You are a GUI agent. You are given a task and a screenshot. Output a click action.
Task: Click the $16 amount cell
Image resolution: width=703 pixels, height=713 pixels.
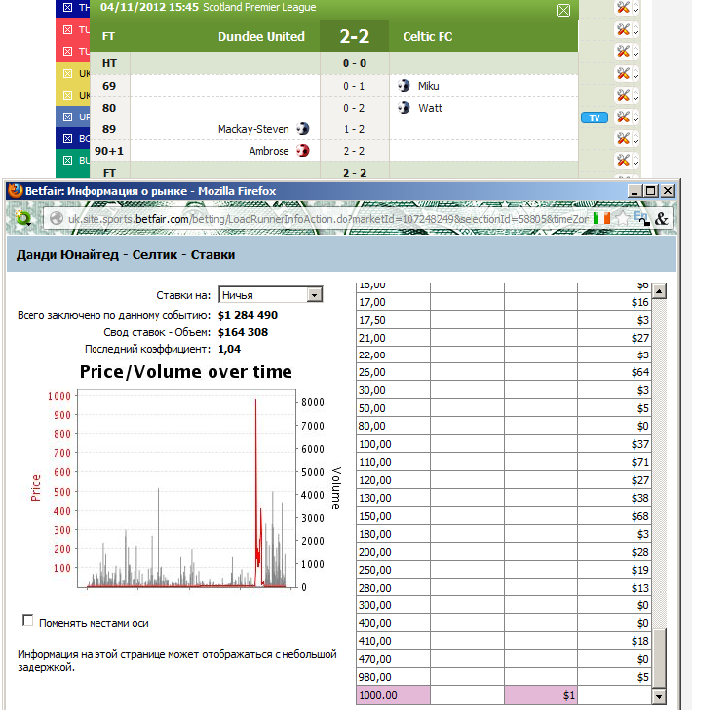[x=614, y=302]
